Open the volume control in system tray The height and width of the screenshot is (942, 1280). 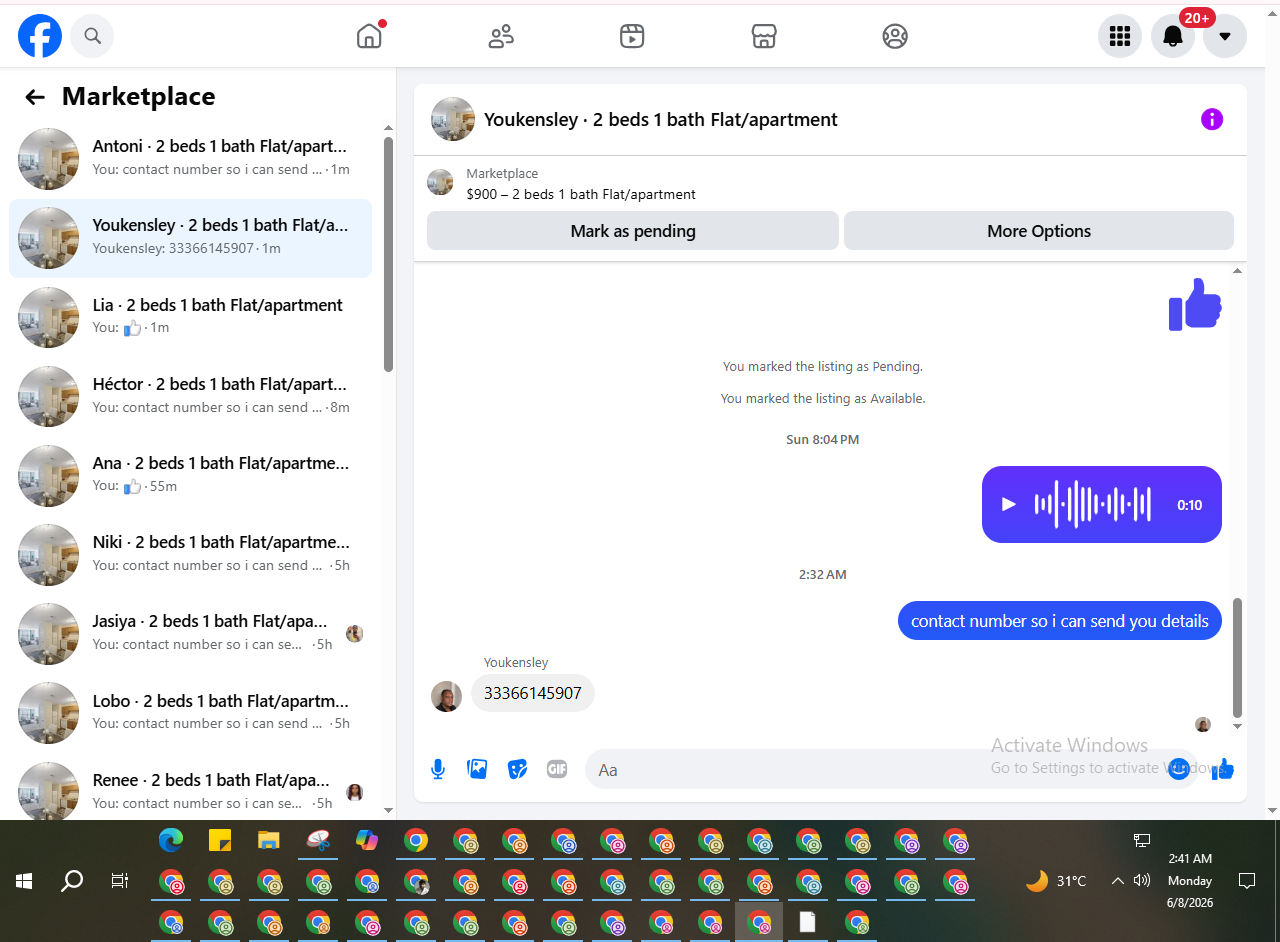click(x=1142, y=881)
